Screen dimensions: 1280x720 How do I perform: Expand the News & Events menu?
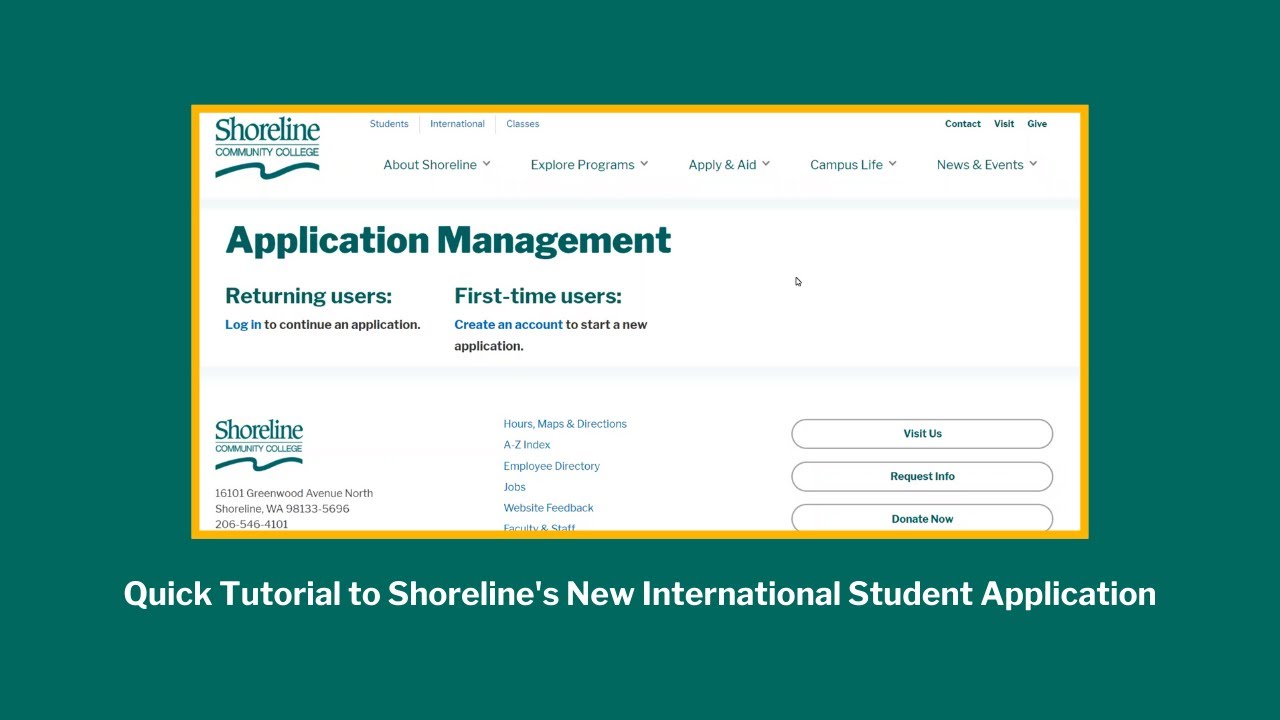pyautogui.click(x=987, y=165)
